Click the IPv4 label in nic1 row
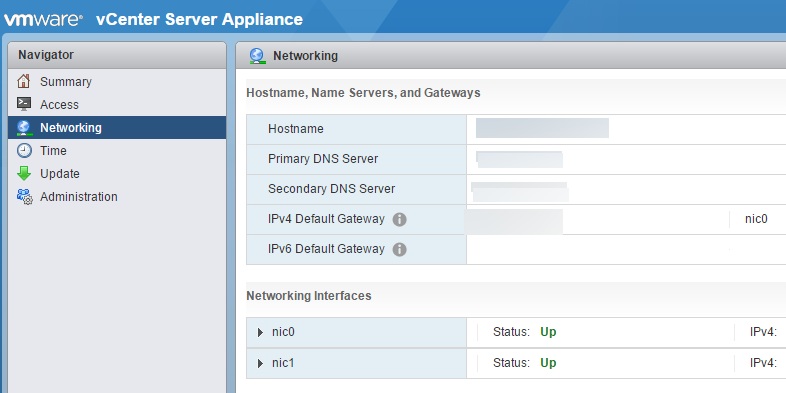The image size is (786, 393). pyautogui.click(x=763, y=363)
